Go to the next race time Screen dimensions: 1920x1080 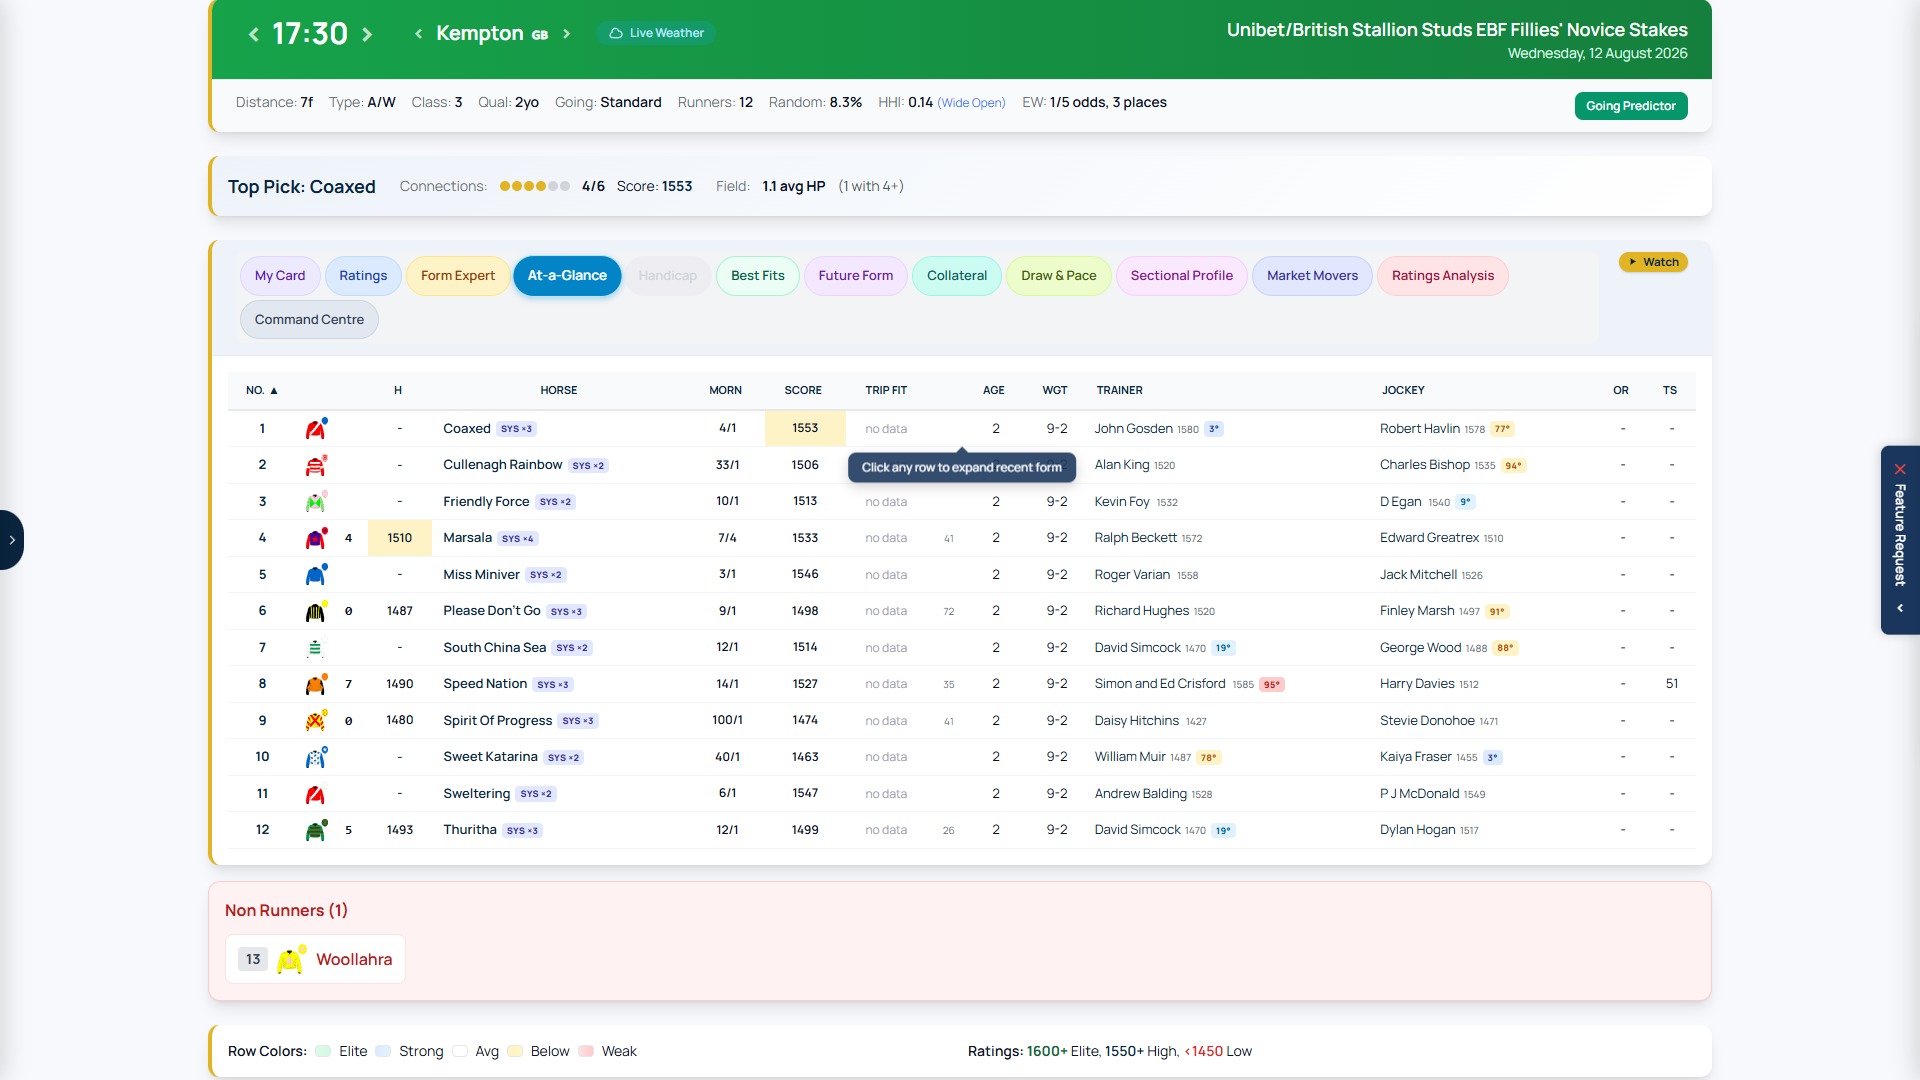coord(367,34)
